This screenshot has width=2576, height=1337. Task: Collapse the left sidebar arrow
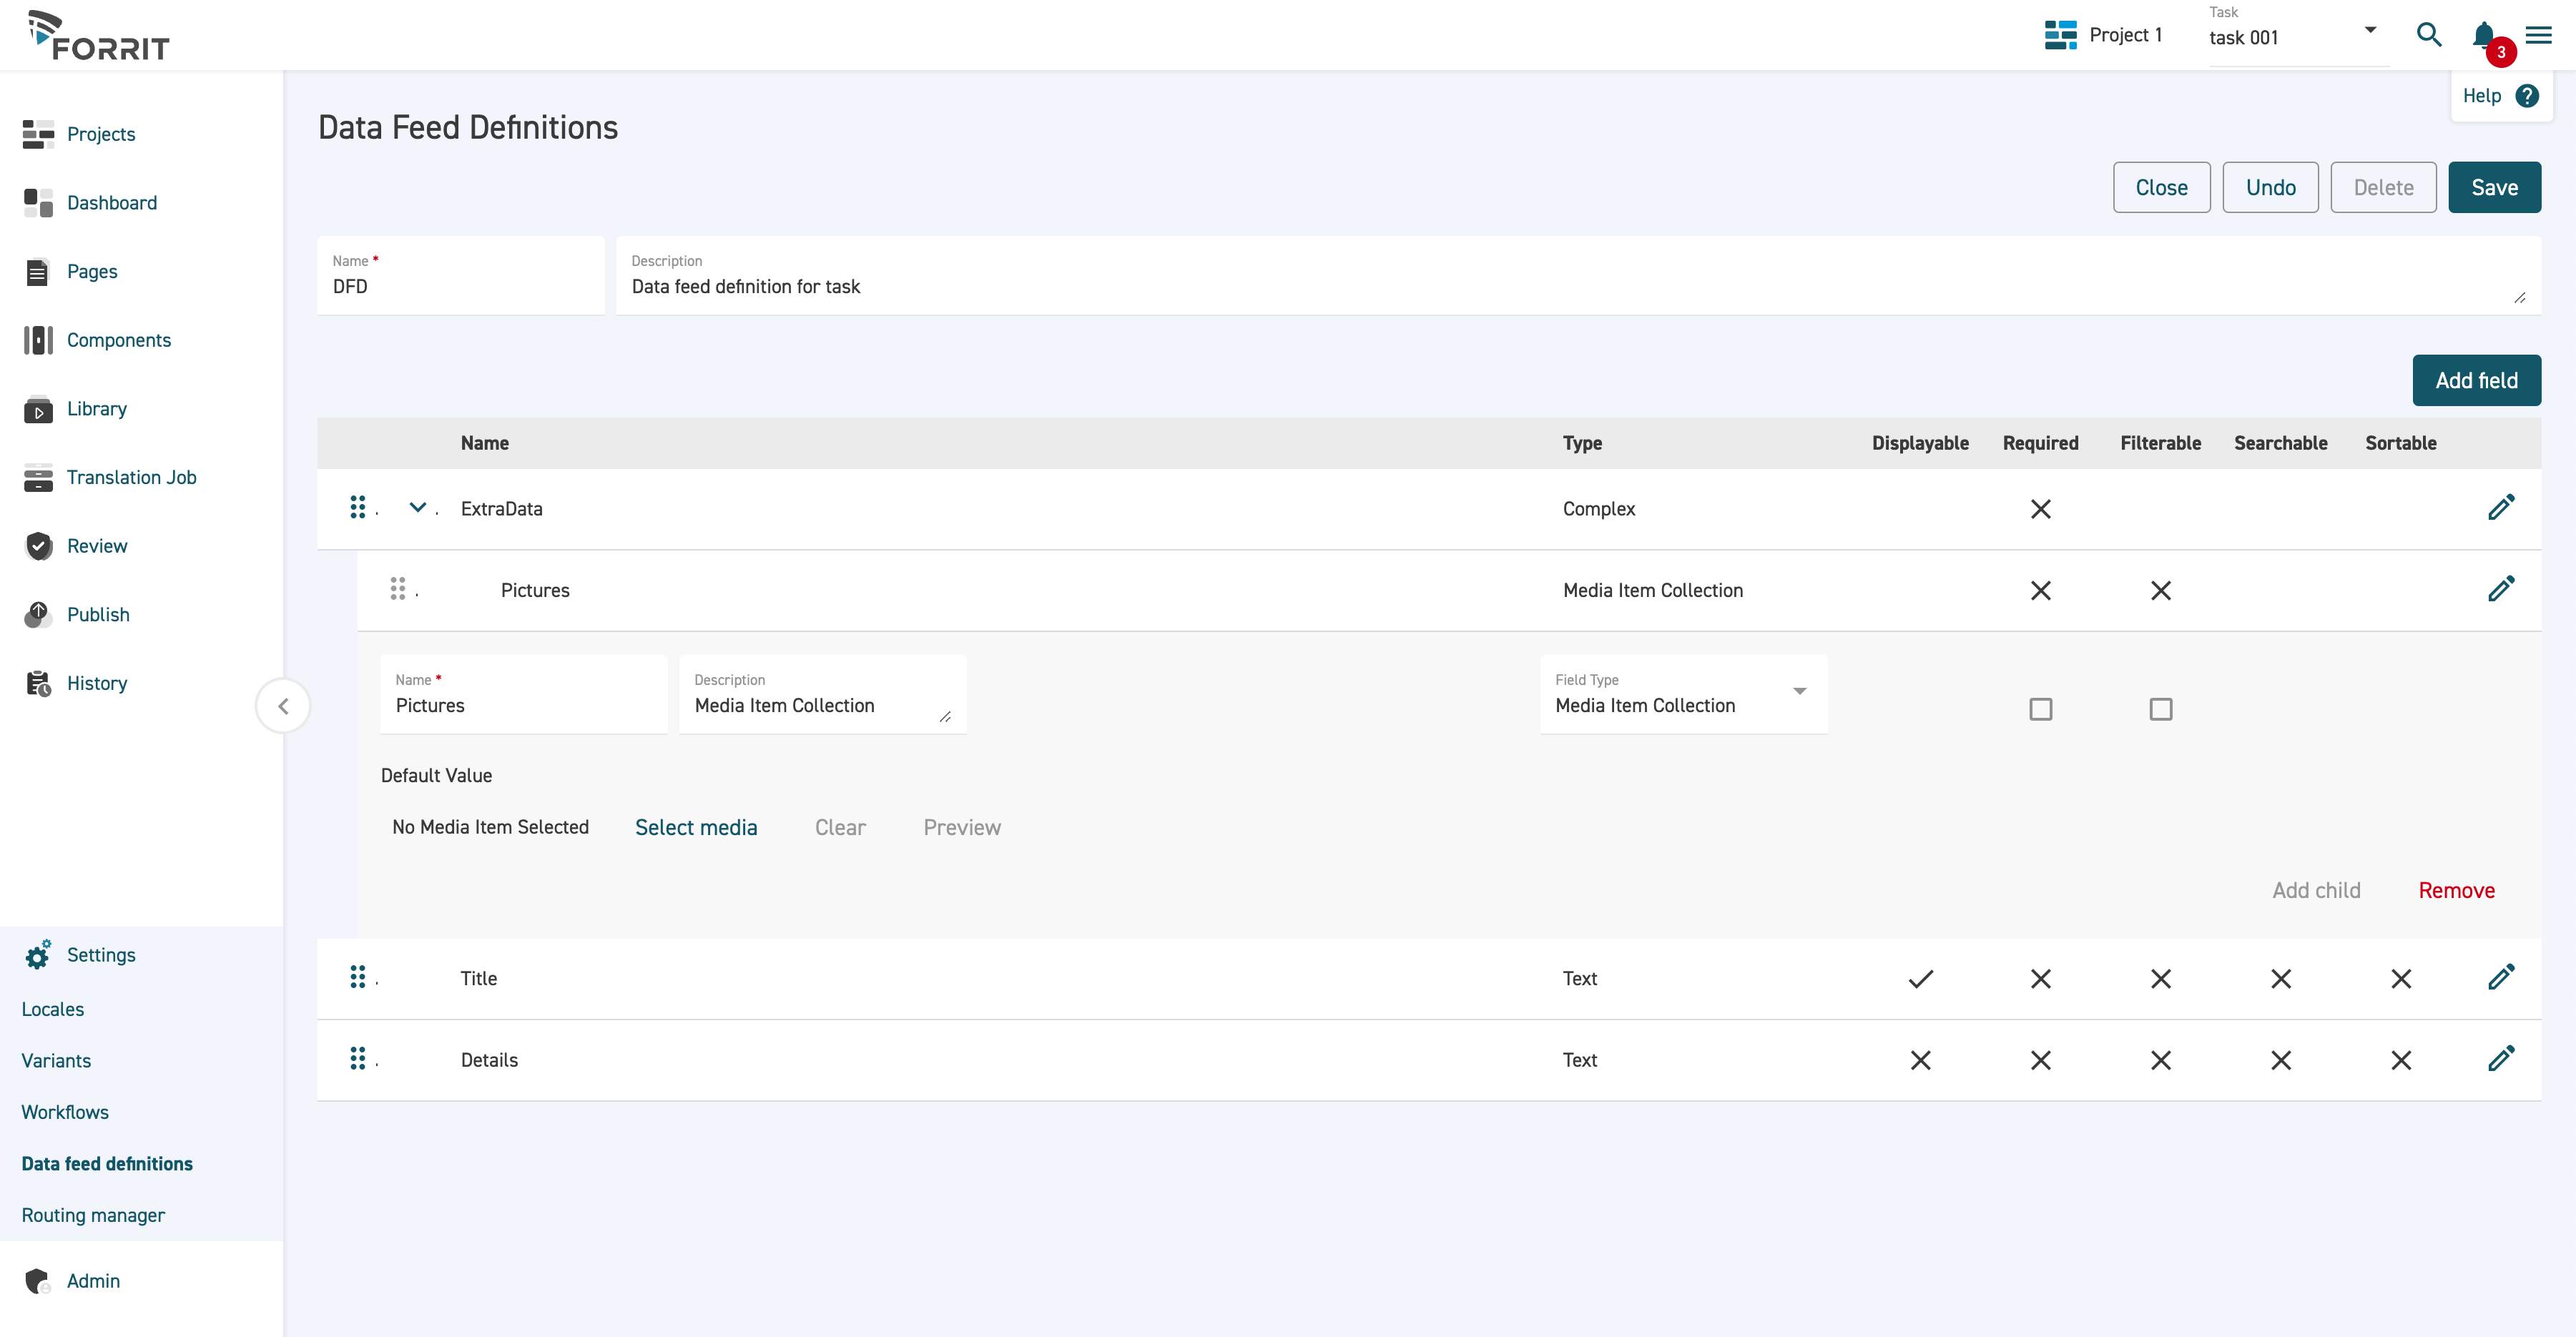[283, 706]
